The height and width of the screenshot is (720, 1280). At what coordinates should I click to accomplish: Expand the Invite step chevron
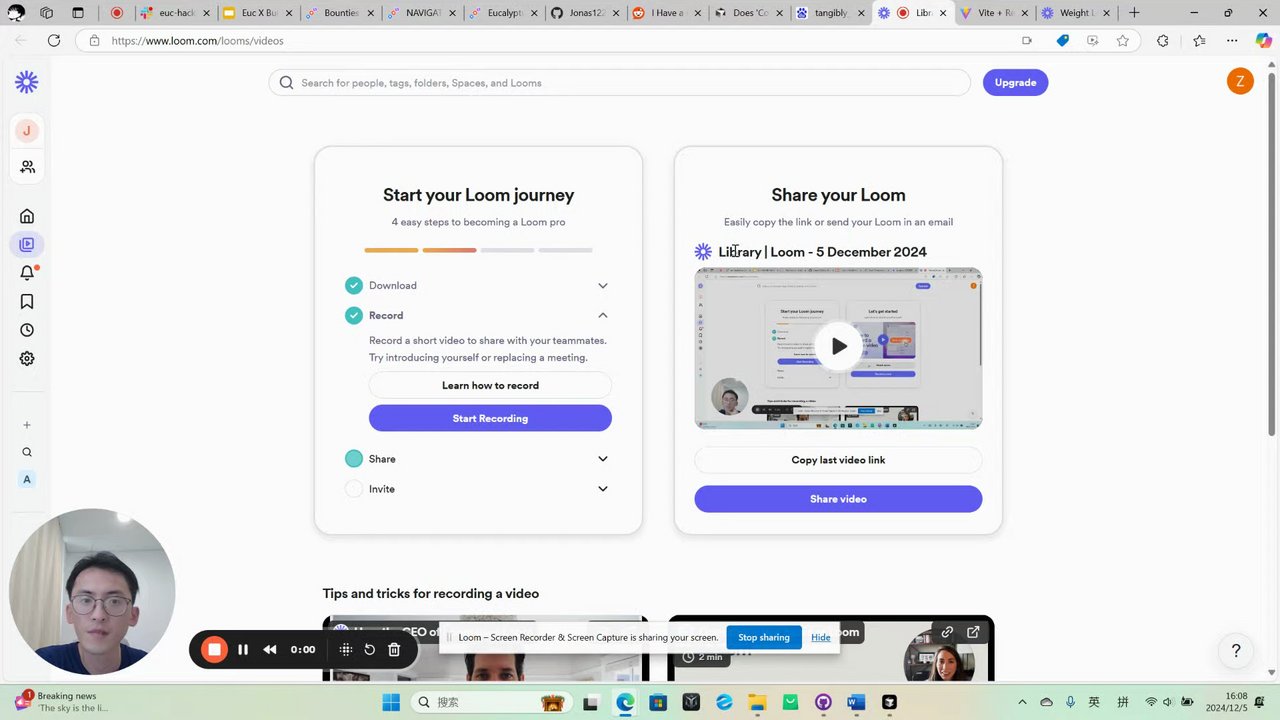click(603, 489)
